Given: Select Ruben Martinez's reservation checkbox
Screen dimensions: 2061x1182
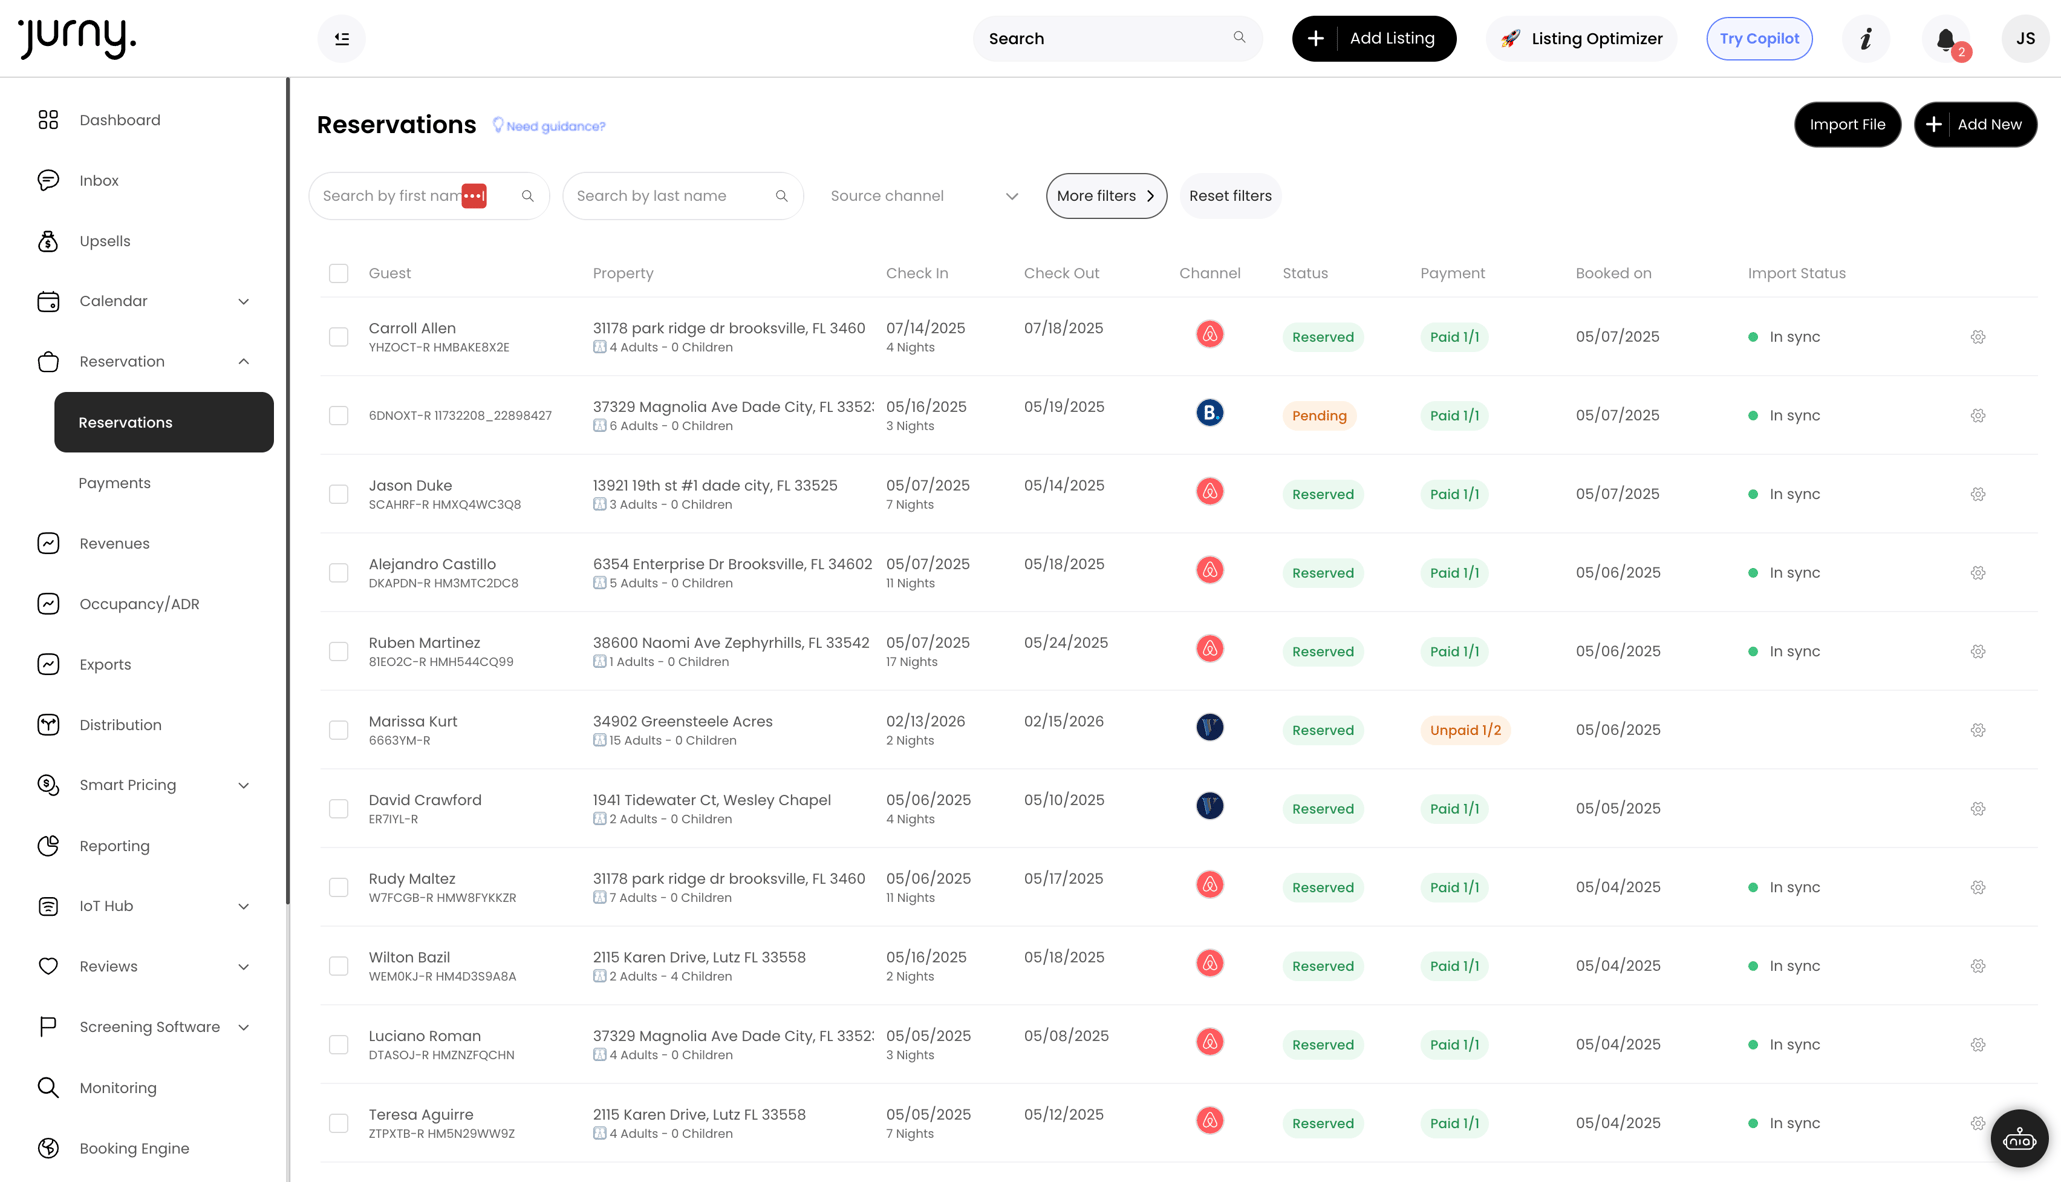Looking at the screenshot, I should [x=339, y=652].
